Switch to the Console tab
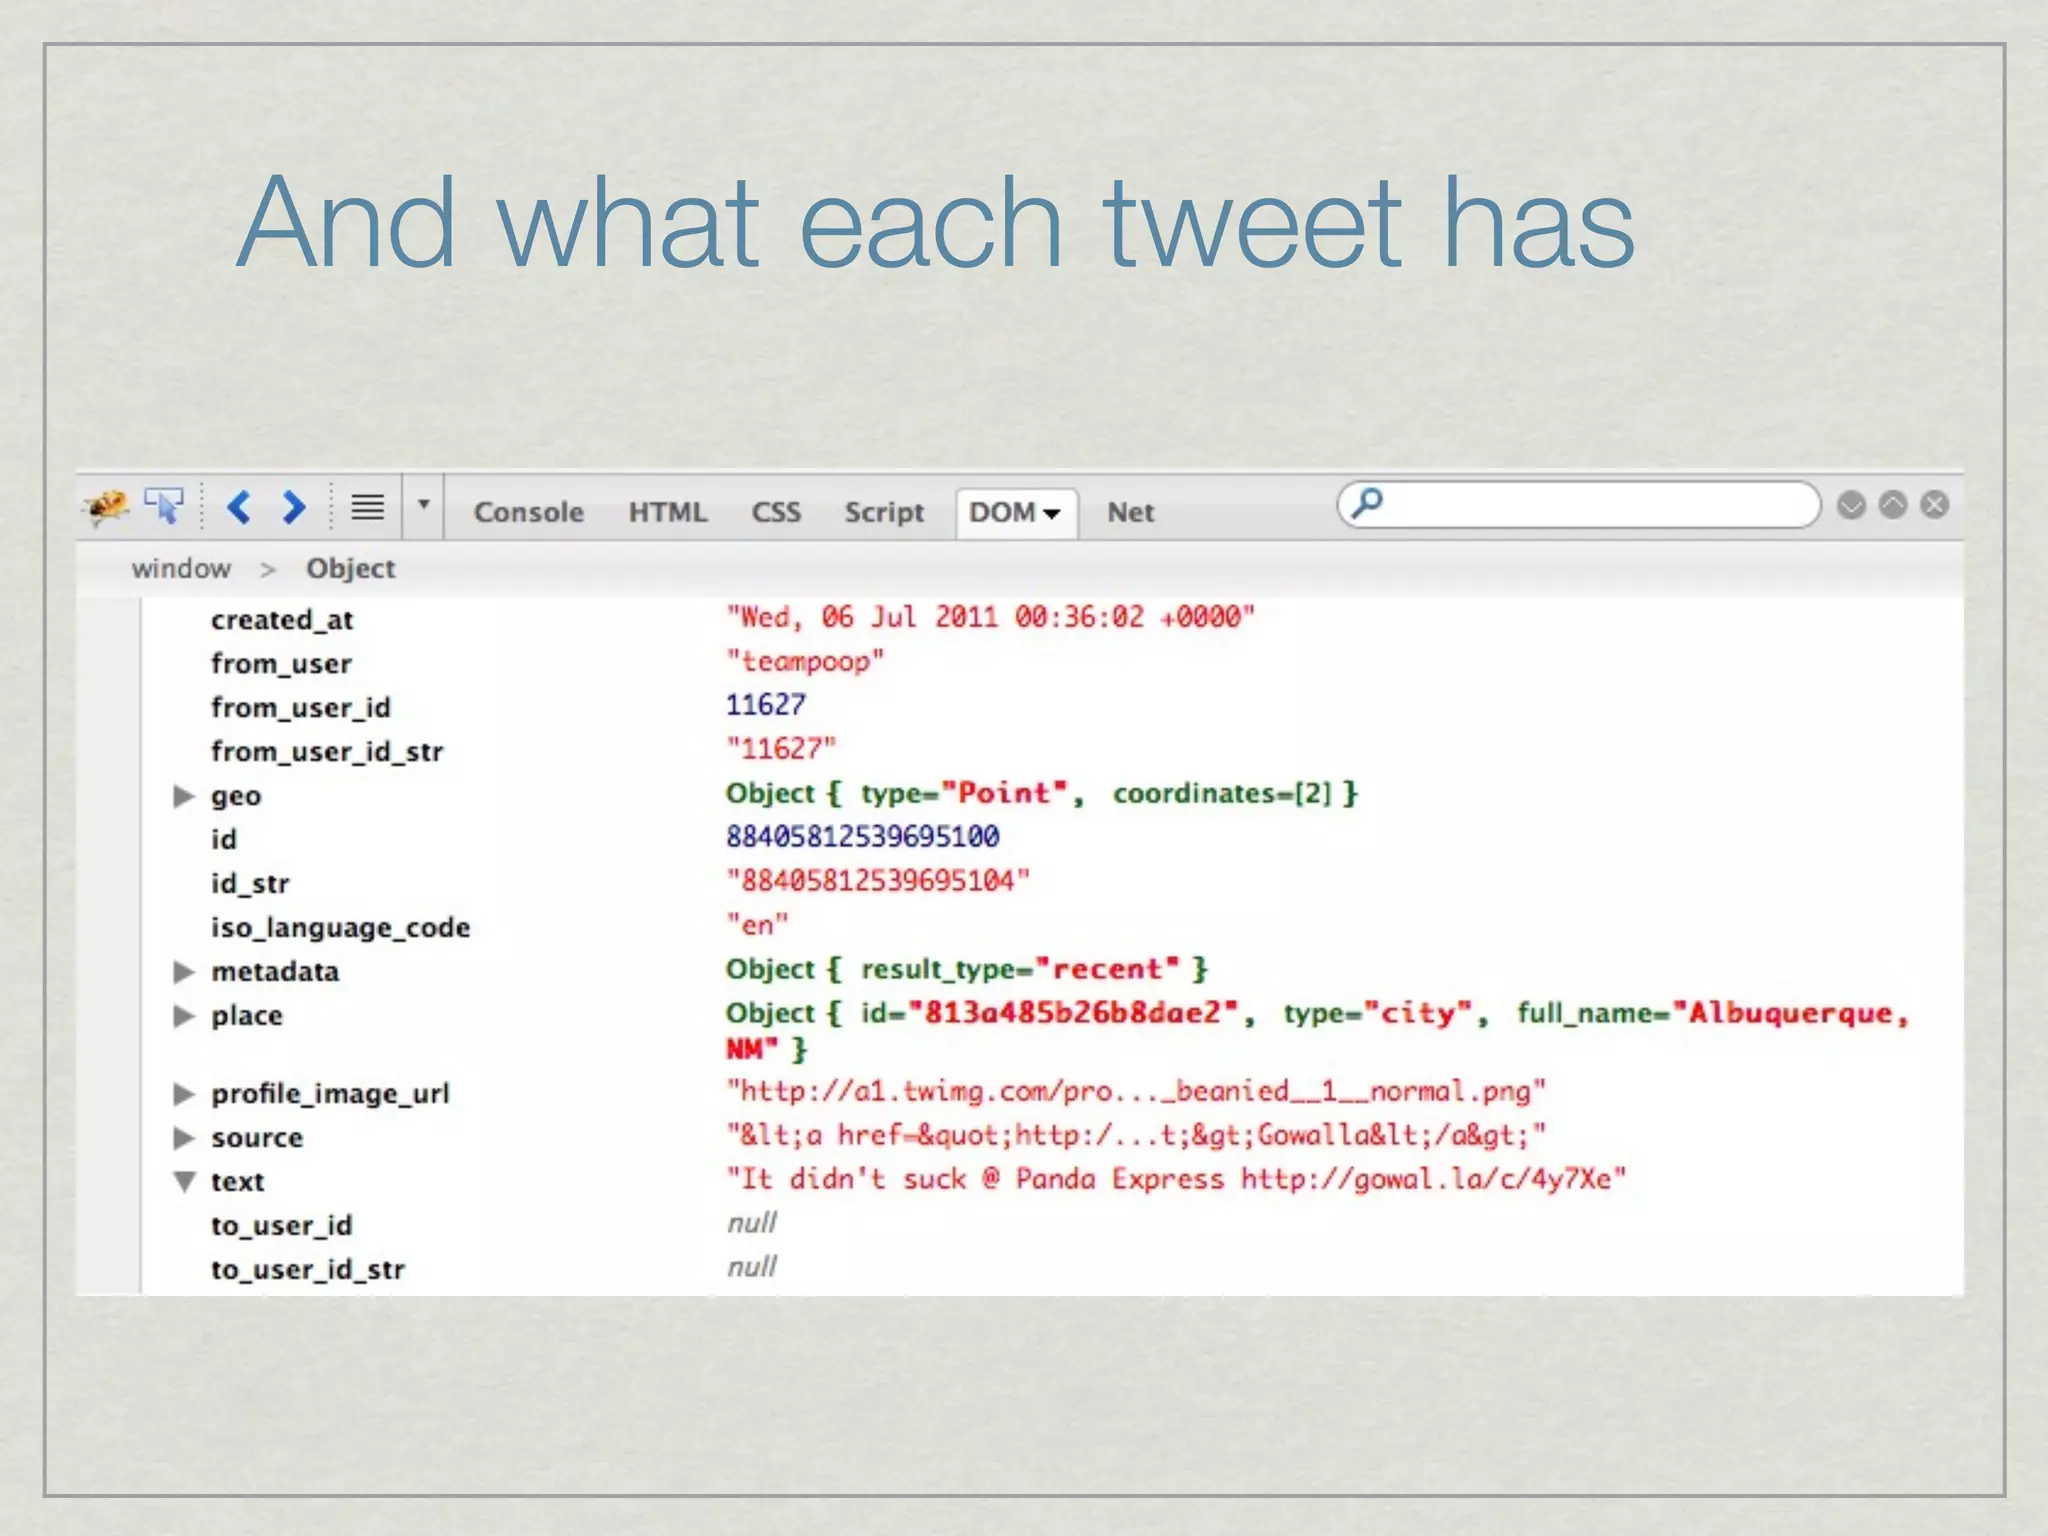Viewport: 2048px width, 1536px height. (528, 512)
